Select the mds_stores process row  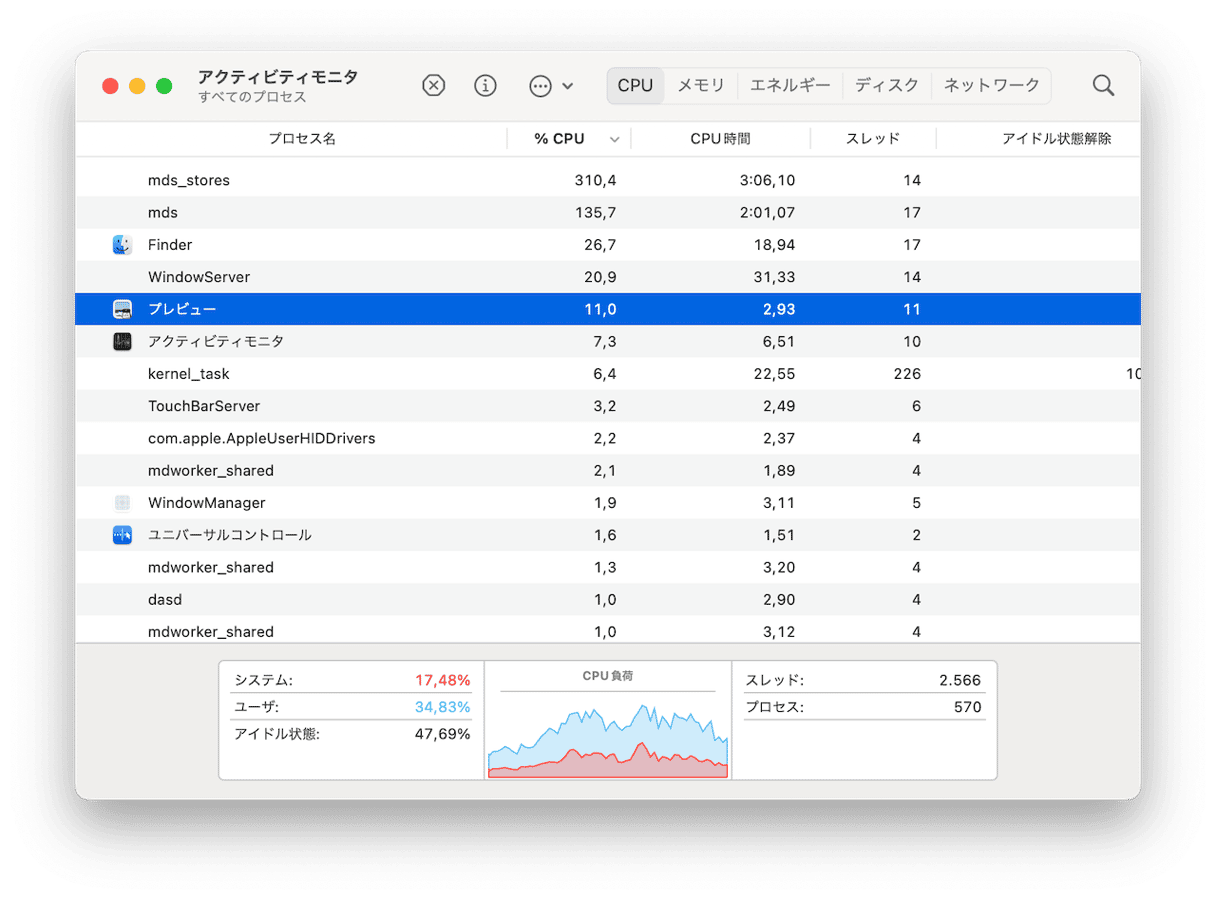pos(608,181)
